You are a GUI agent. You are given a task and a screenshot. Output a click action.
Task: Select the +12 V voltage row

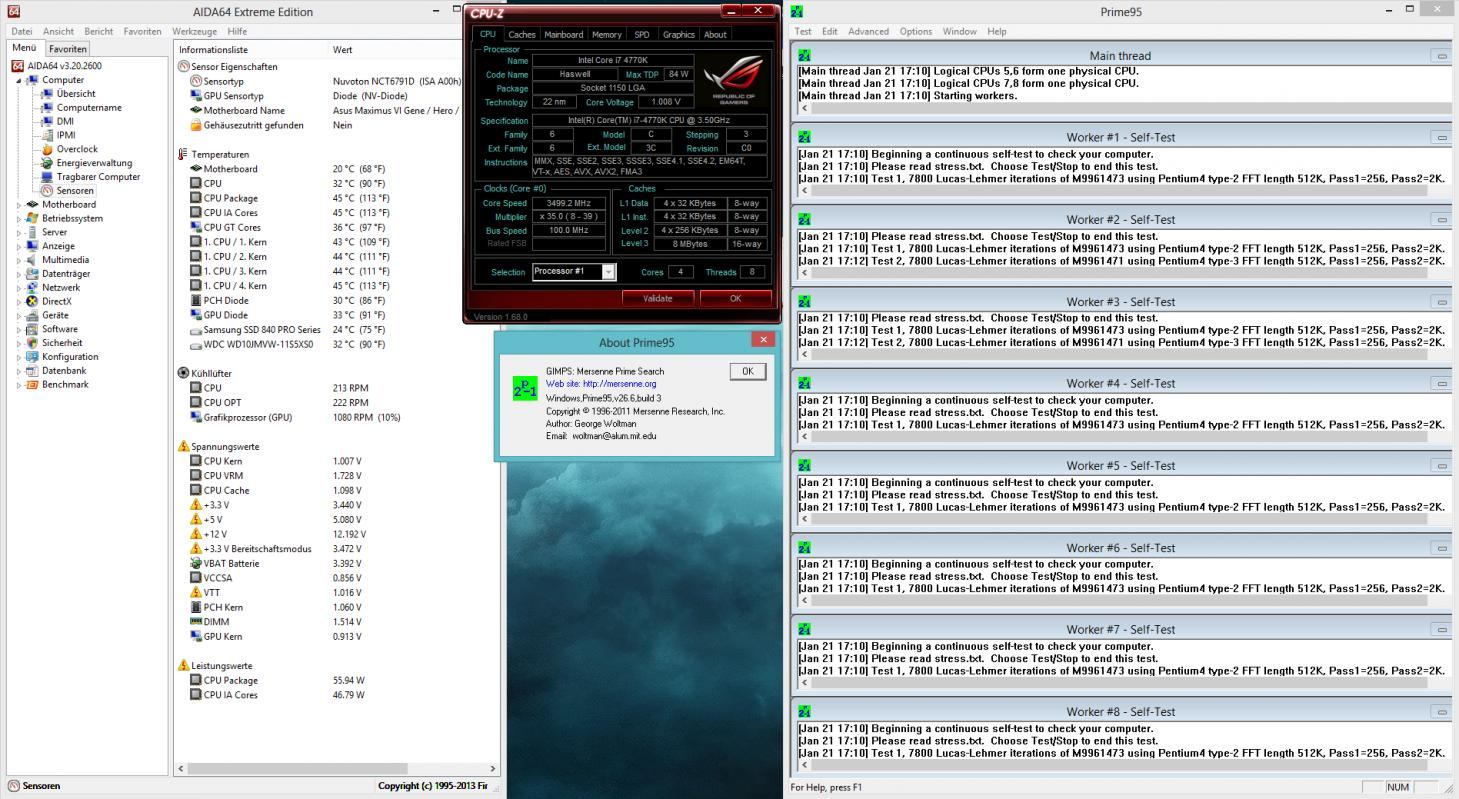coord(335,534)
